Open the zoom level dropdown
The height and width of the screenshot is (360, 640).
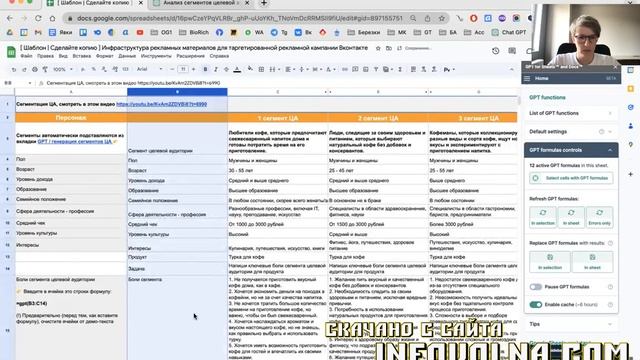point(62,69)
